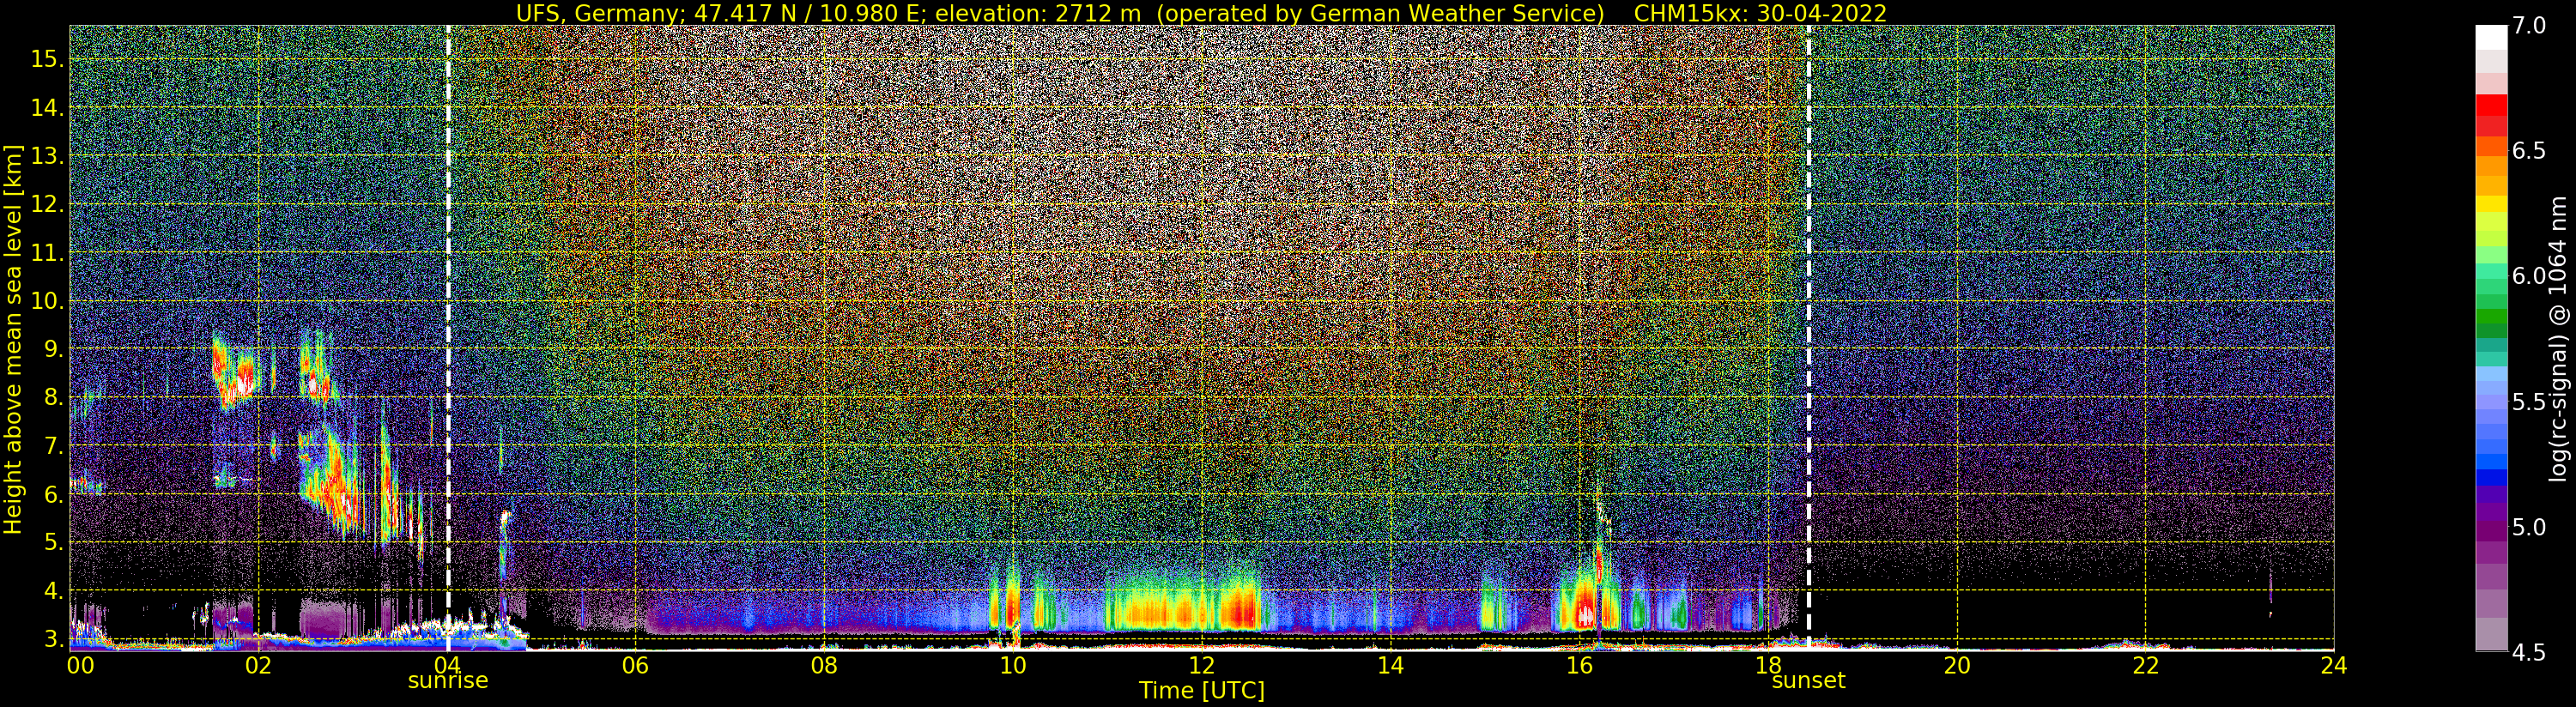Screen dimensions: 2576x707
Task: Click the 'Height above mean sea level [km]' label
Action: coord(13,340)
